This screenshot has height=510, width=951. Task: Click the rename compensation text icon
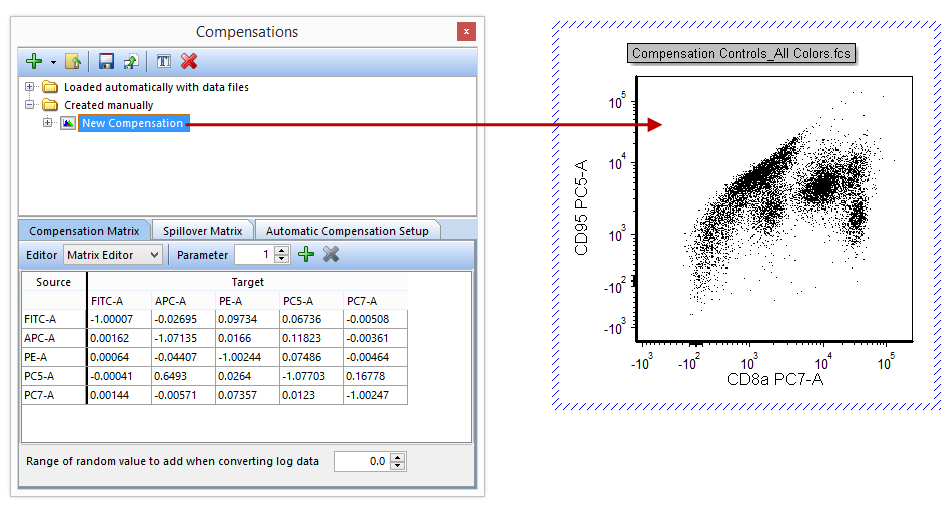[164, 62]
